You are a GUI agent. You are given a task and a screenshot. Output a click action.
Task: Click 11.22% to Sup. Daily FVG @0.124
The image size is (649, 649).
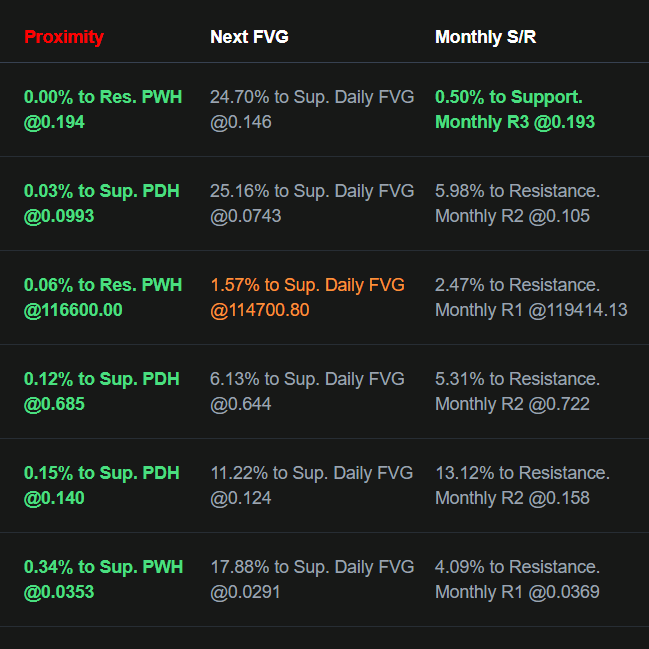[x=312, y=486]
